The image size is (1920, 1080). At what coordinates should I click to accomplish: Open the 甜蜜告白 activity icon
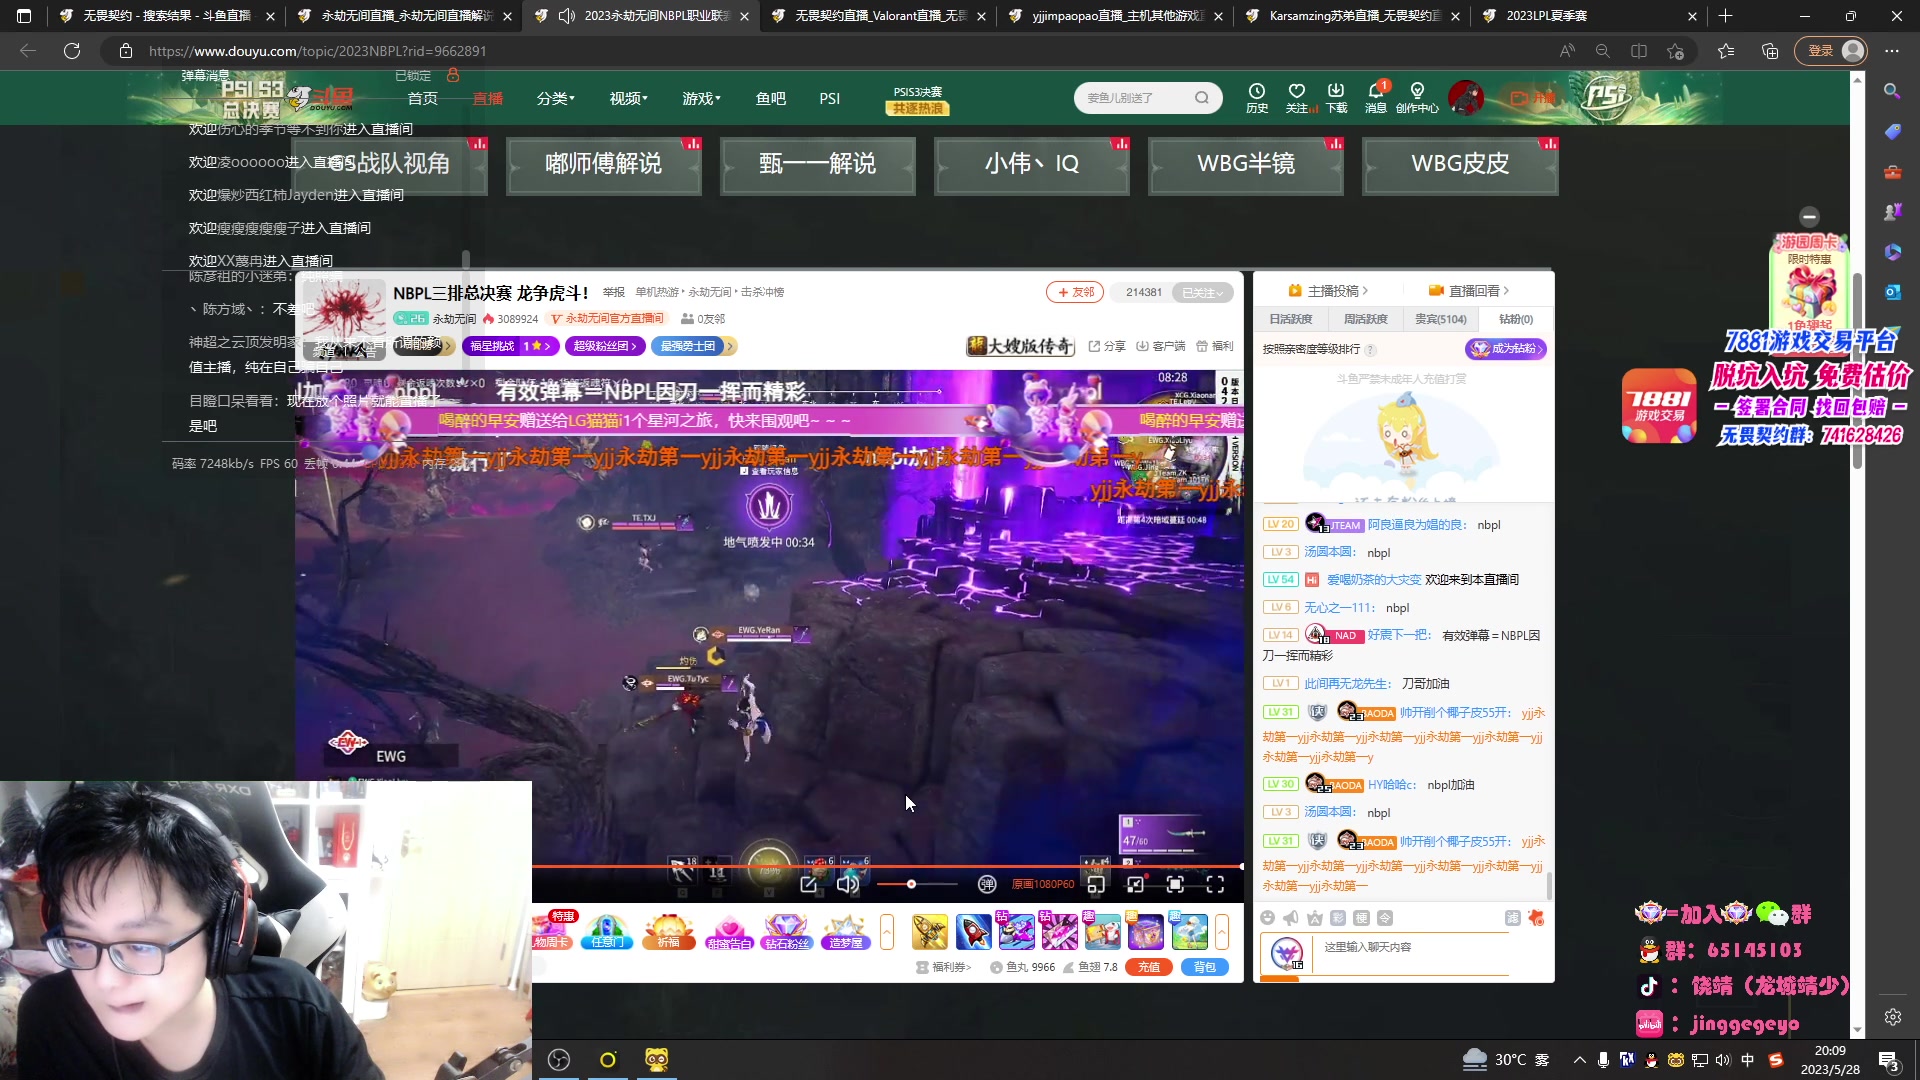coord(729,932)
